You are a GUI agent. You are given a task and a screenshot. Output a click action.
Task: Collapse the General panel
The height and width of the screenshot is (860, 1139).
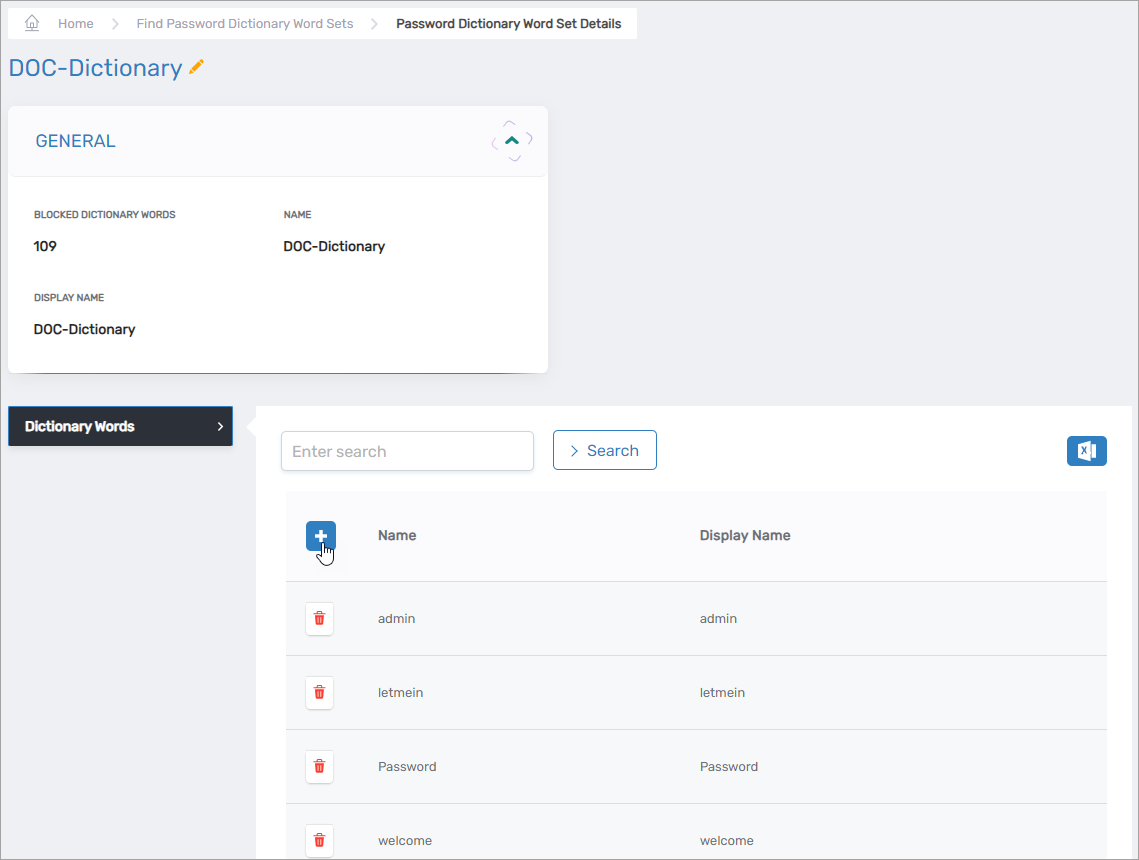coord(512,141)
